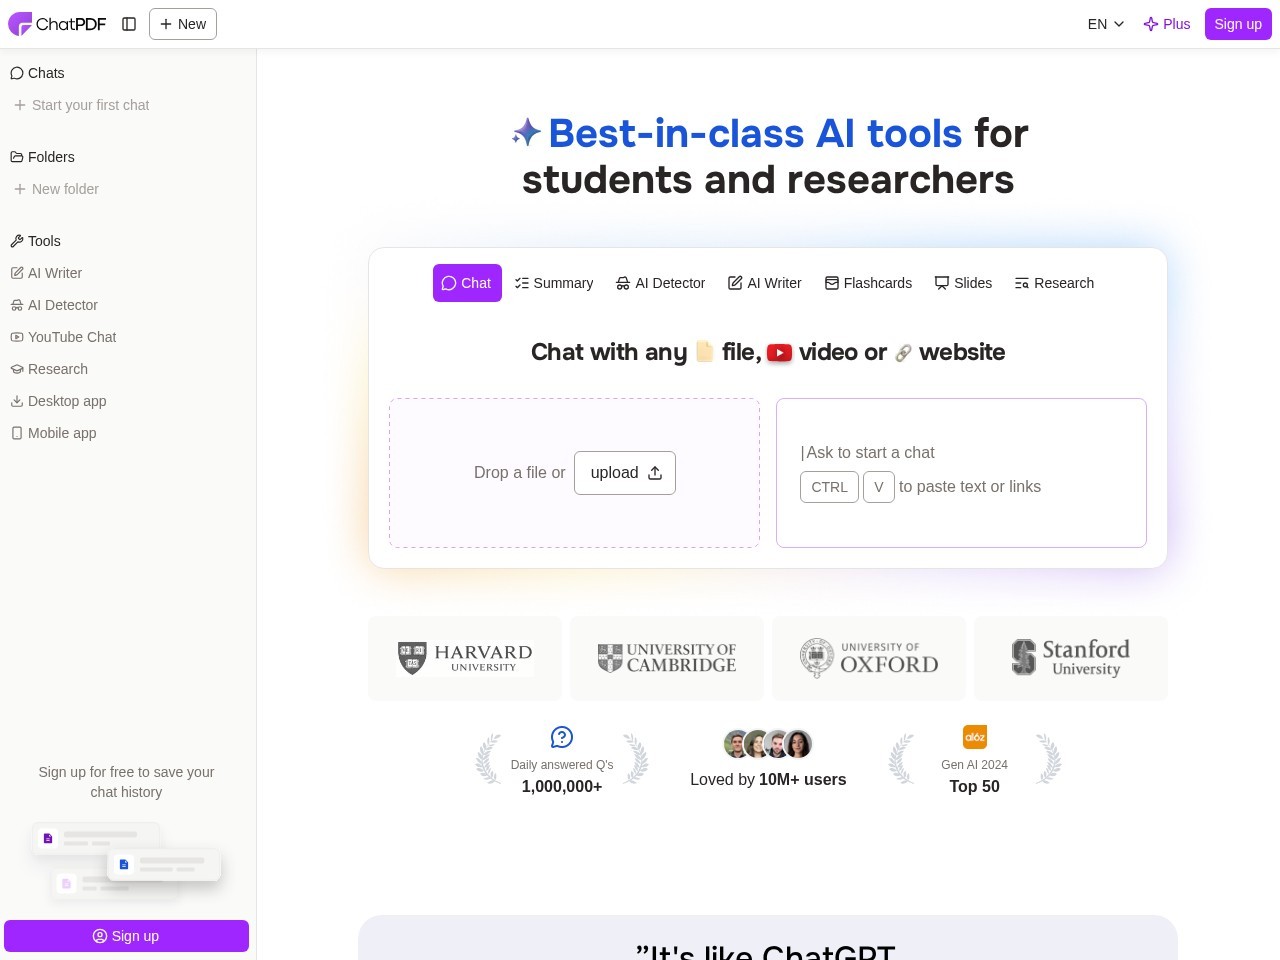Viewport: 1280px width, 960px height.
Task: Click the upload button to add a file
Action: [x=624, y=472]
